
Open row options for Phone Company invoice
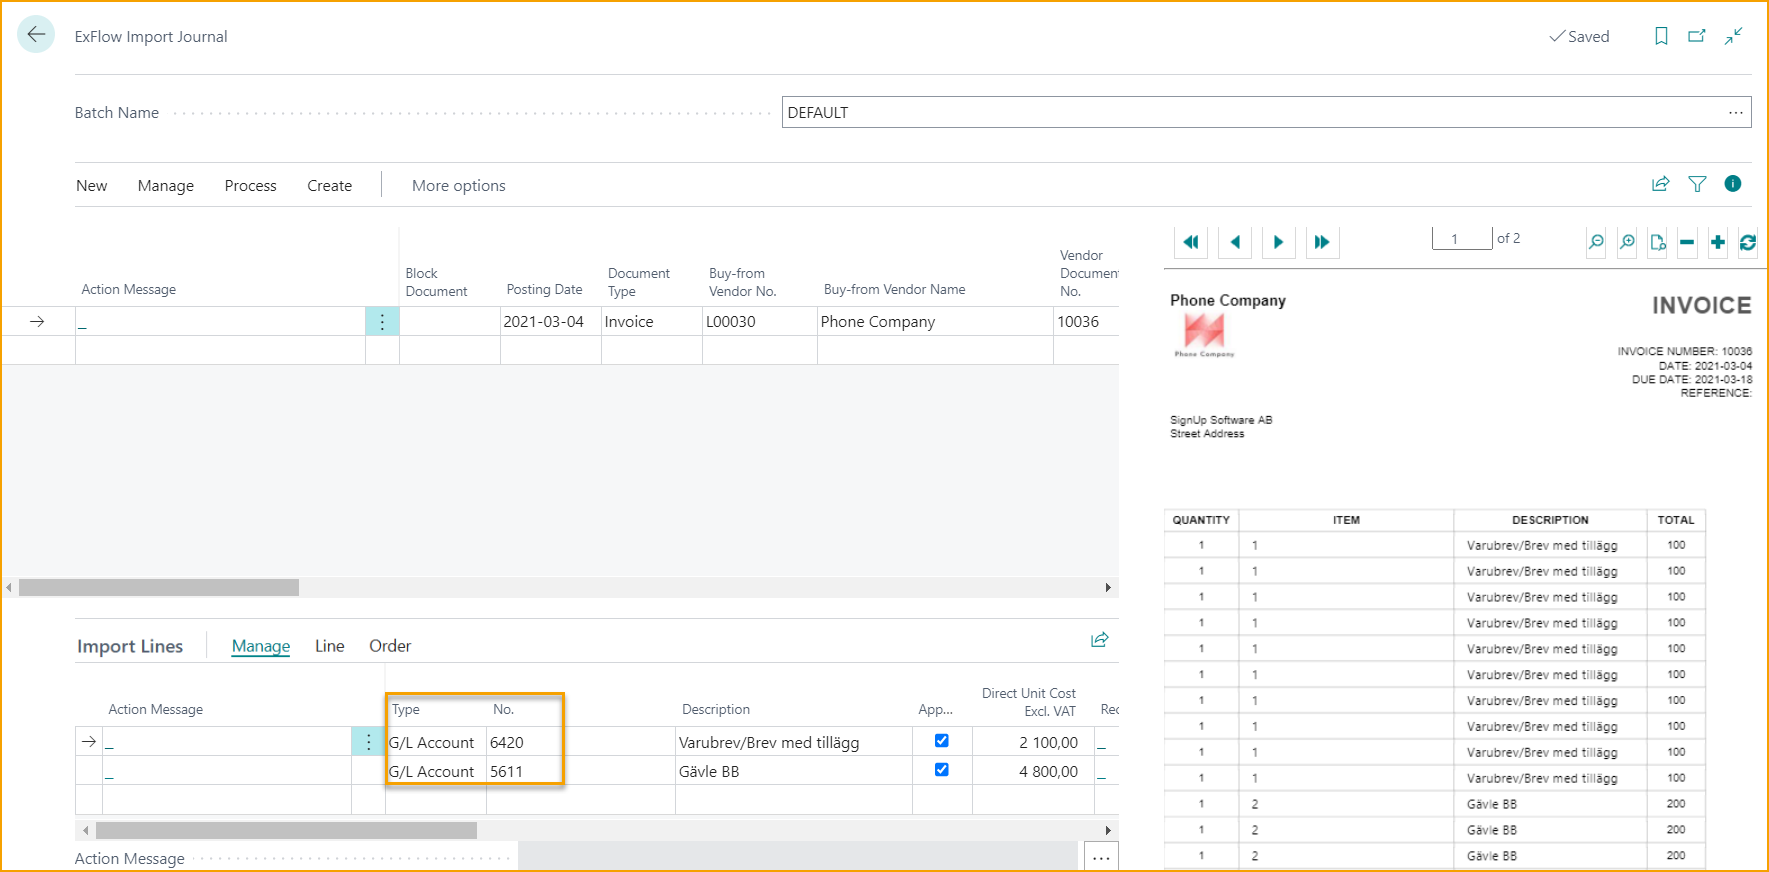382,321
